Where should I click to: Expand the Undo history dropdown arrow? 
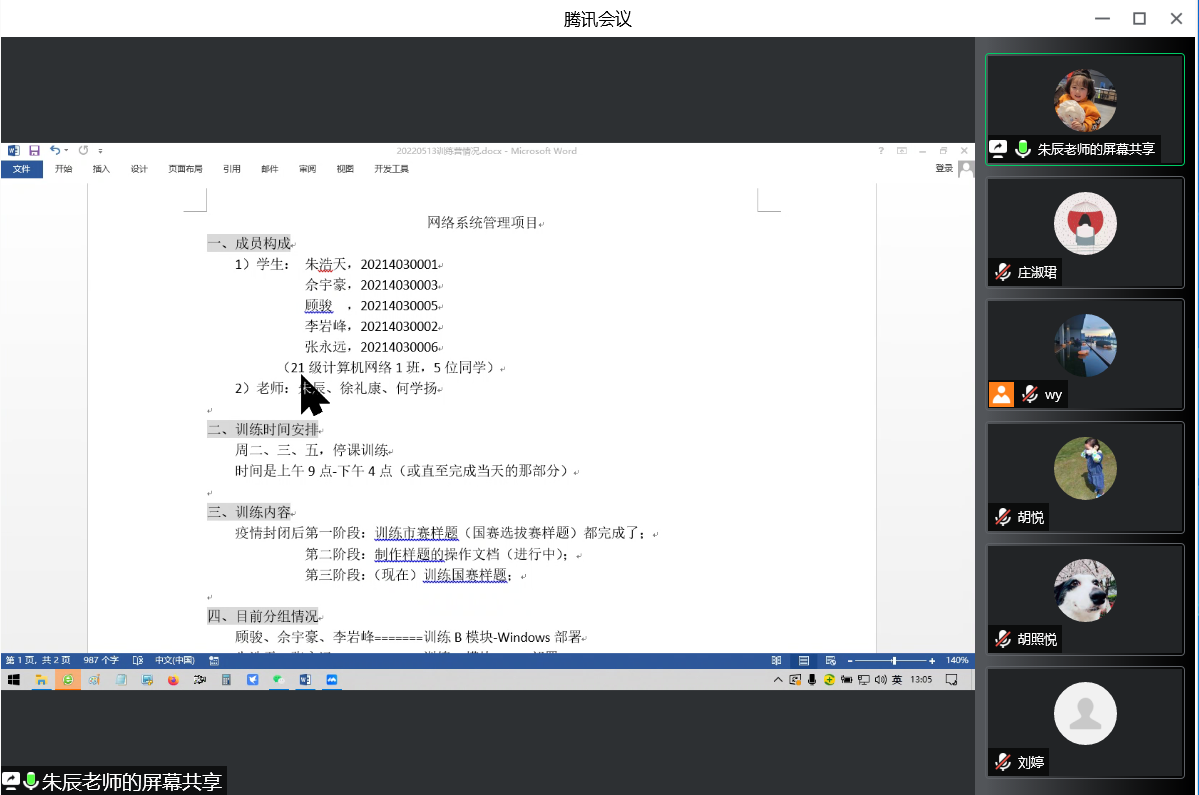coord(66,150)
